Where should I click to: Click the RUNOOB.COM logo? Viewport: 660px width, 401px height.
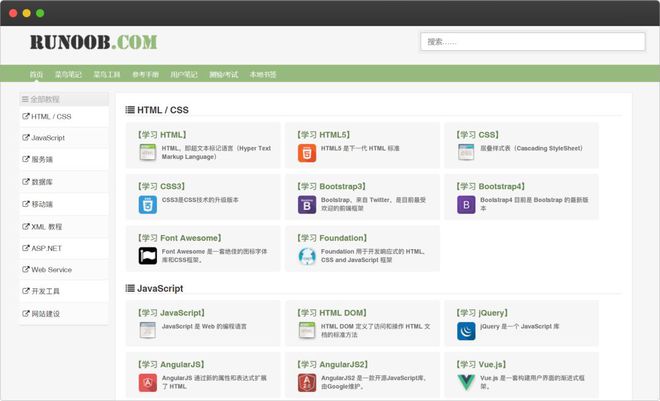(93, 42)
